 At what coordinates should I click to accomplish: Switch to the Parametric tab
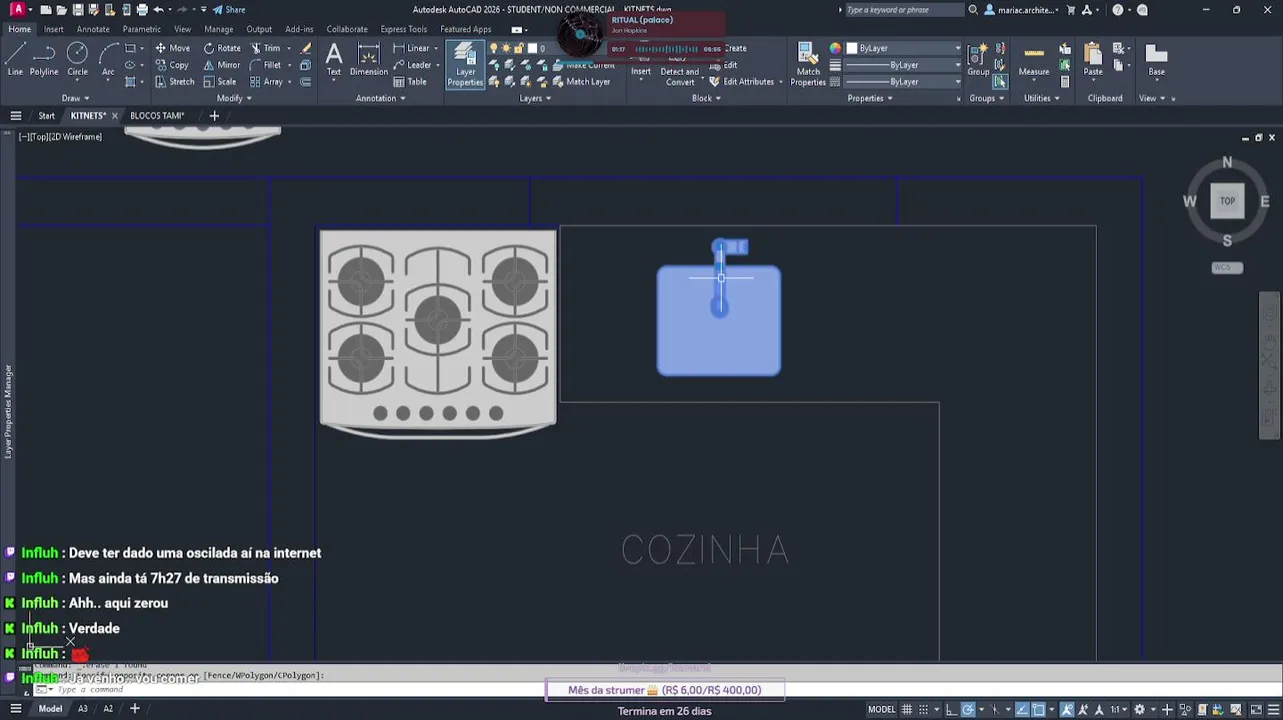point(141,29)
